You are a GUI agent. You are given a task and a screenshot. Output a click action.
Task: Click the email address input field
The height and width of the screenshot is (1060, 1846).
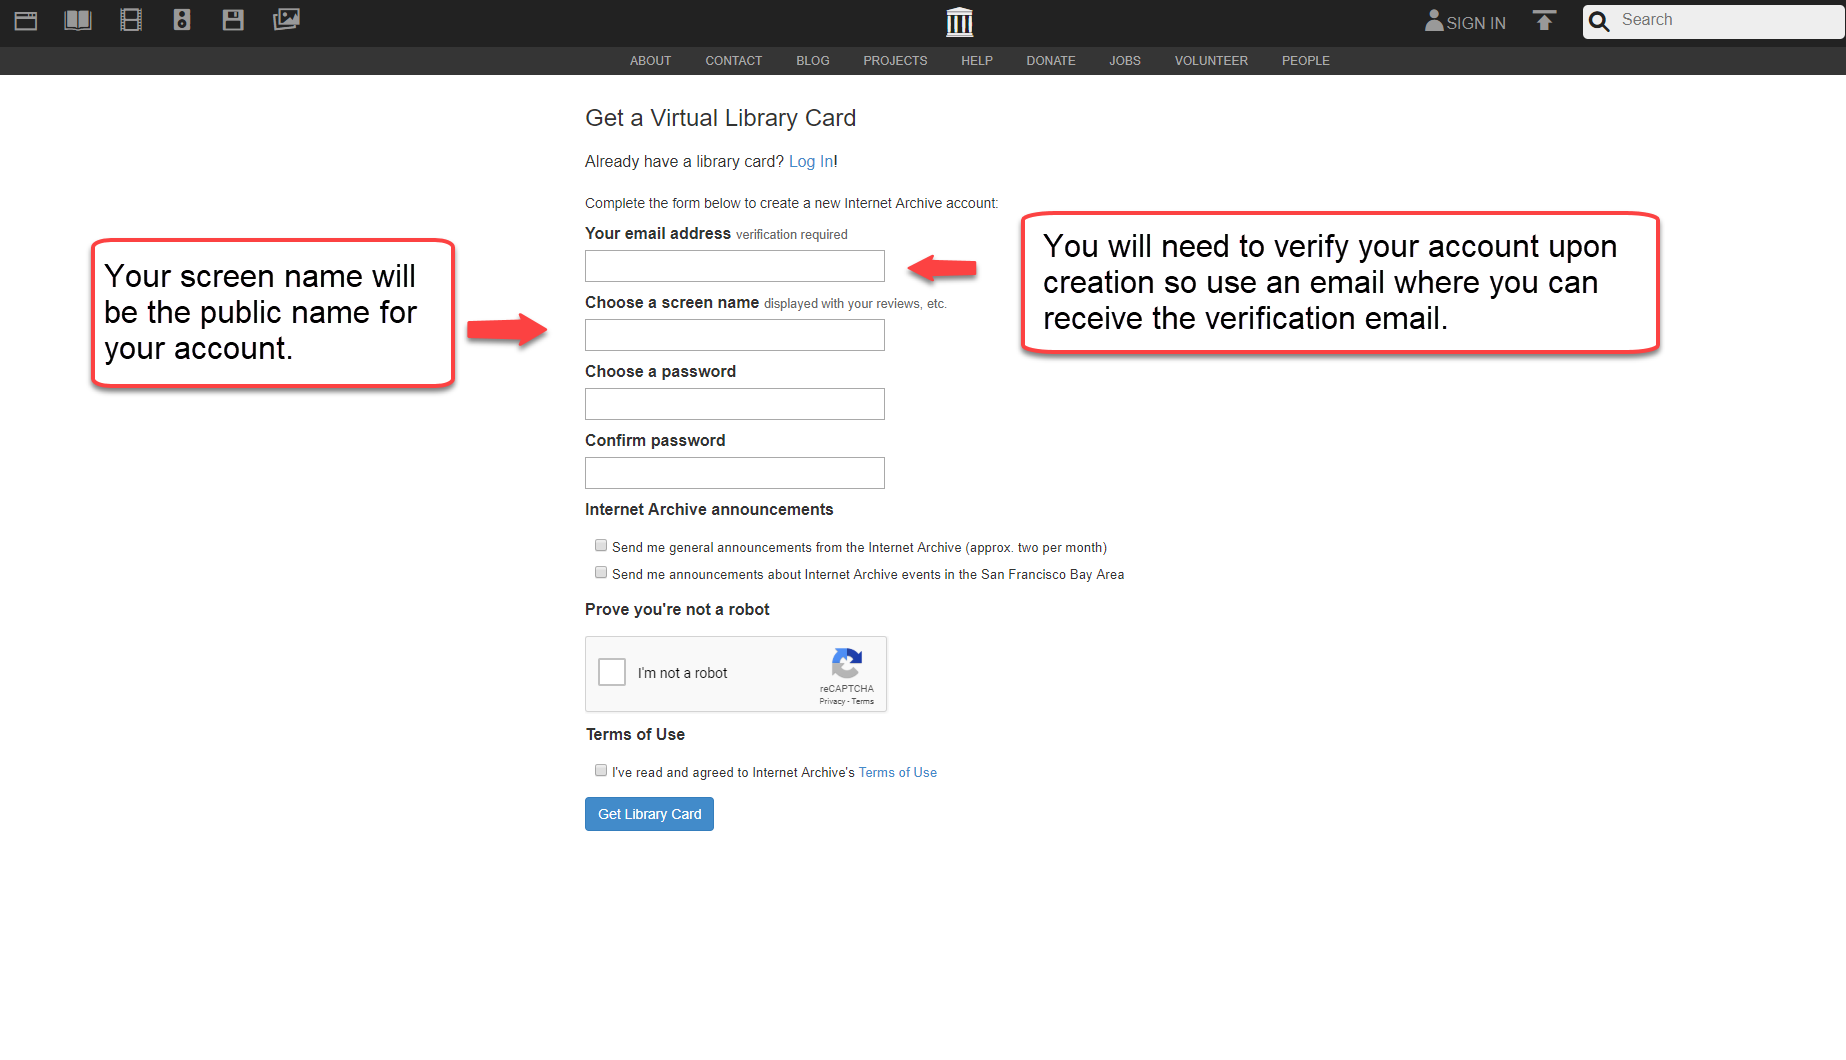coord(735,266)
